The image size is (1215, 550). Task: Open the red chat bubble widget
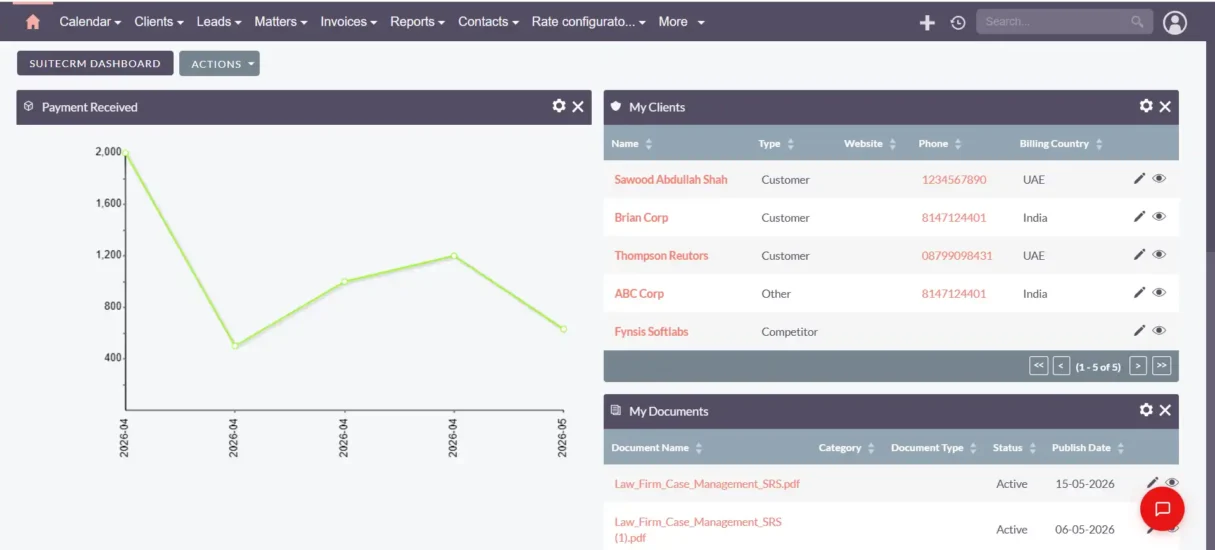coord(1162,508)
